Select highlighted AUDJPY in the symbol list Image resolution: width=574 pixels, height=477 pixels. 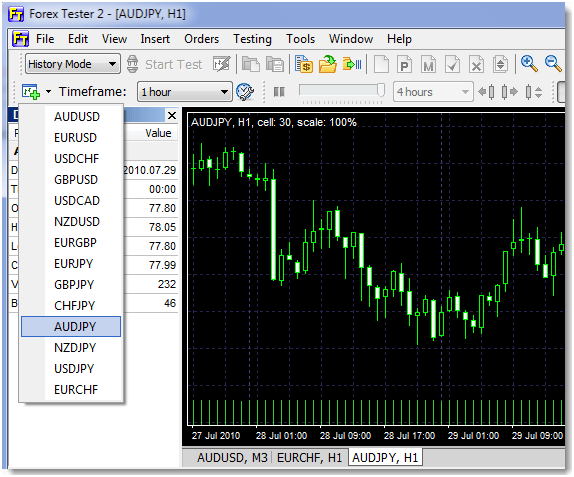click(x=71, y=327)
